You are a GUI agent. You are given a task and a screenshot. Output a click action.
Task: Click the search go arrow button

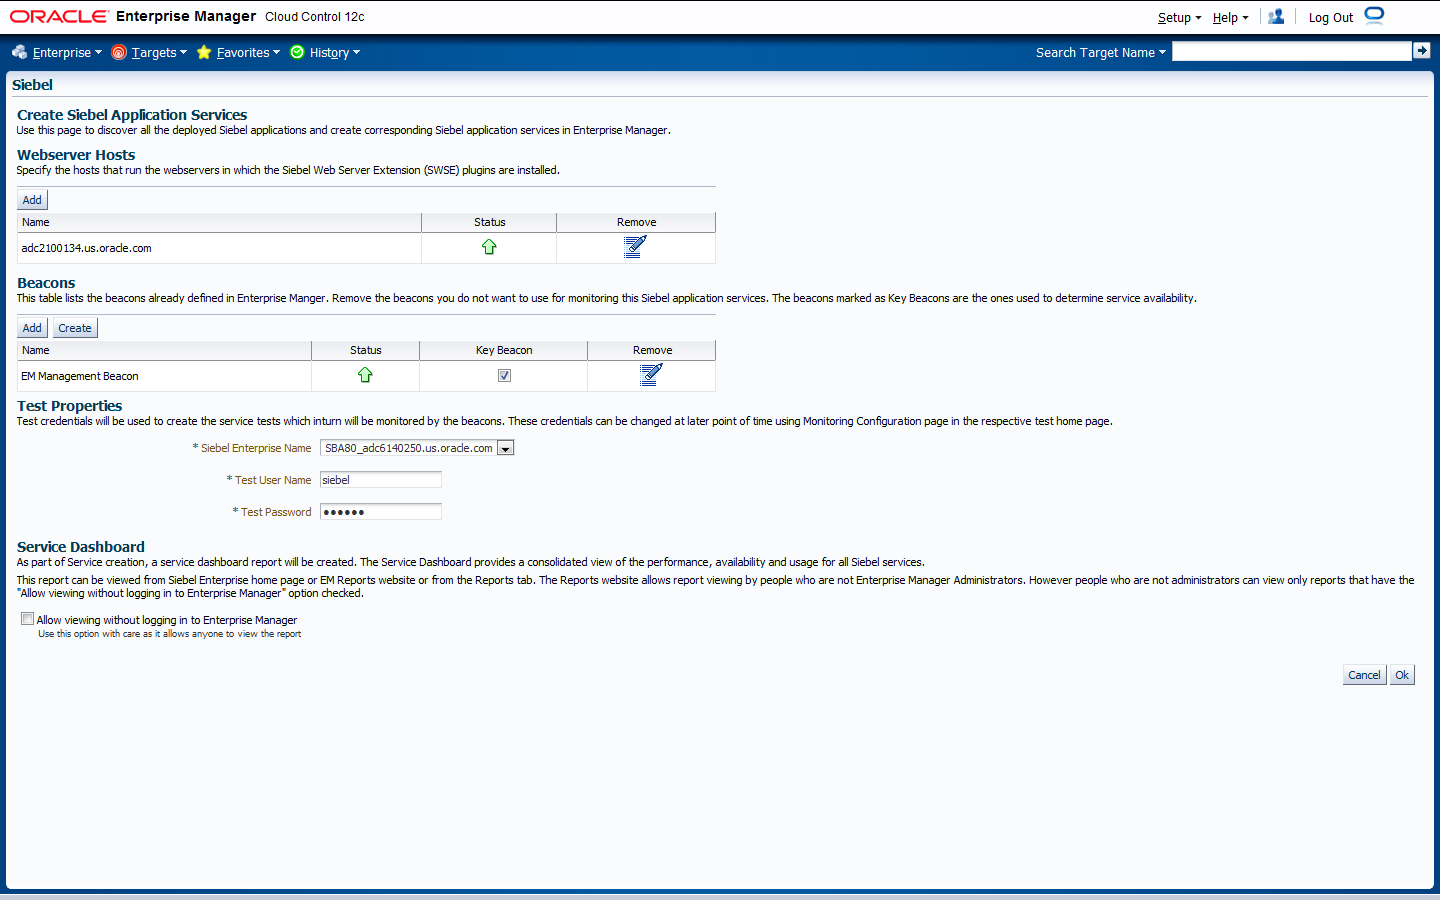pos(1421,51)
